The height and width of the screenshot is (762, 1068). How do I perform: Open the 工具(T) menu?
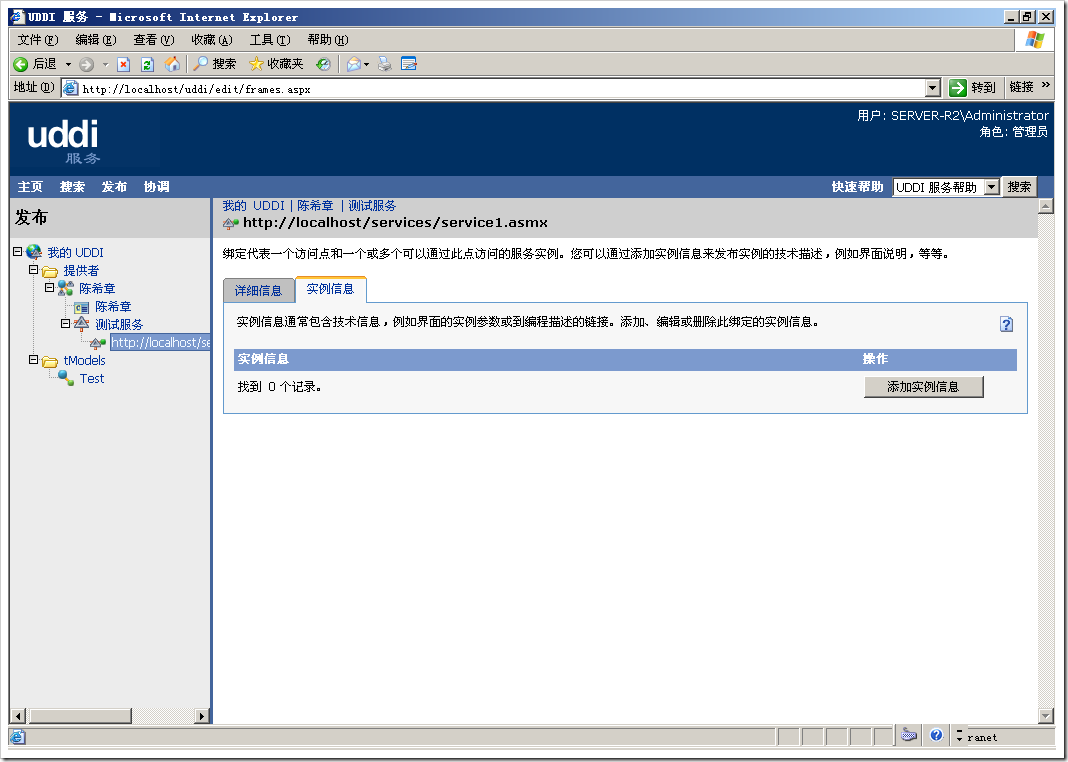click(x=270, y=39)
